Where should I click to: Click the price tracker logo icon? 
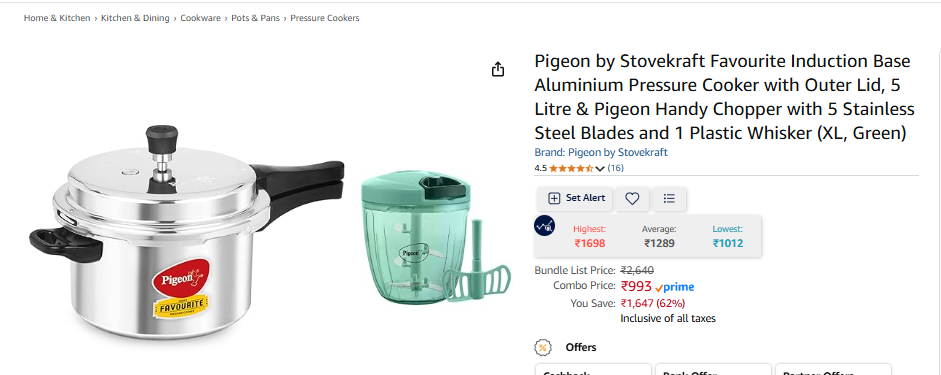tap(544, 226)
